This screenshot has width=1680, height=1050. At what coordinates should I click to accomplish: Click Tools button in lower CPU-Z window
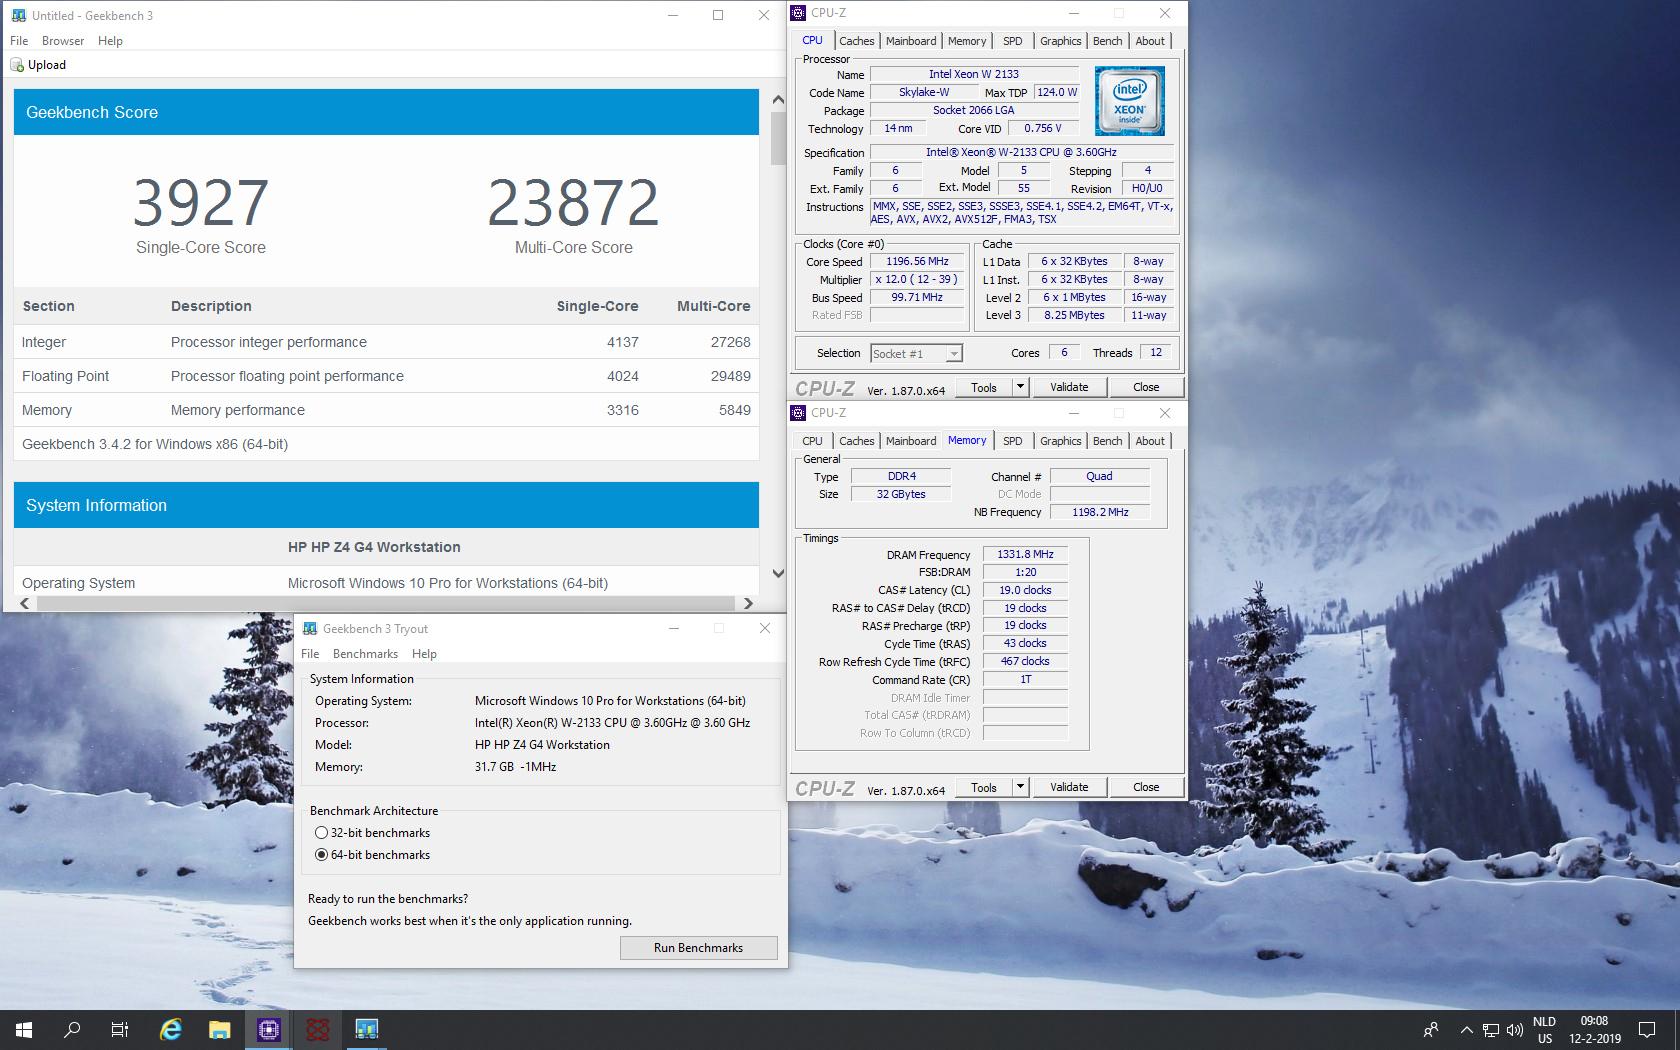coord(984,787)
